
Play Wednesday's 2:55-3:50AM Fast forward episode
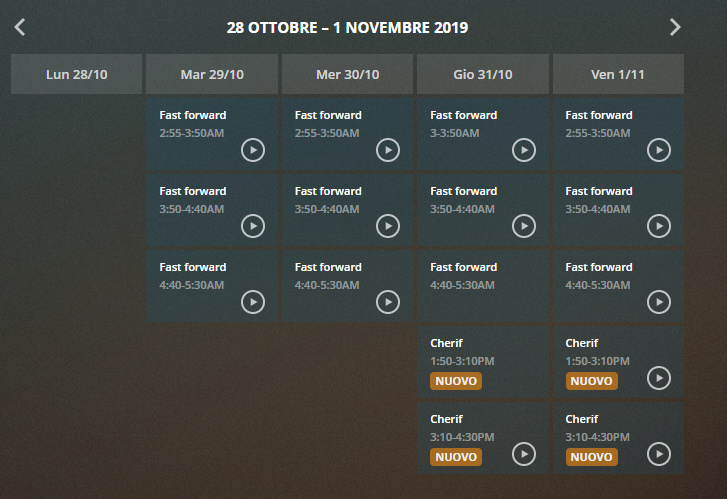tap(388, 150)
